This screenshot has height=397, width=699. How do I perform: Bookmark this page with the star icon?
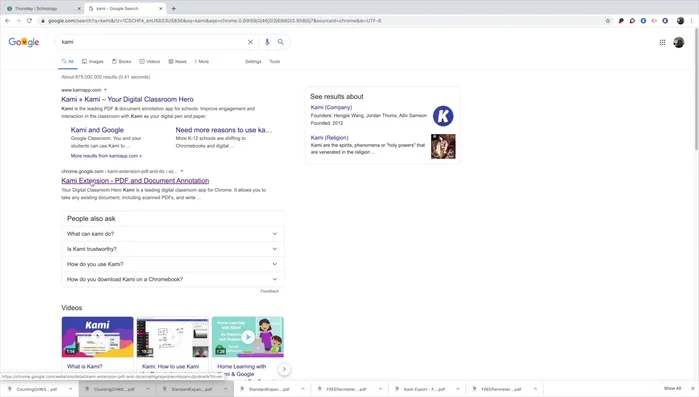(x=608, y=20)
